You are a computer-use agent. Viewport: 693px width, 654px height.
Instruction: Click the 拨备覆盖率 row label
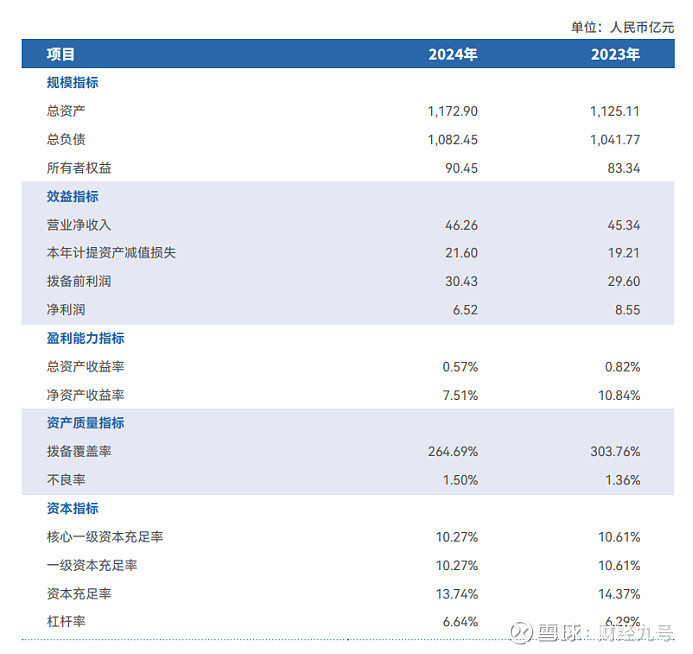[79, 452]
